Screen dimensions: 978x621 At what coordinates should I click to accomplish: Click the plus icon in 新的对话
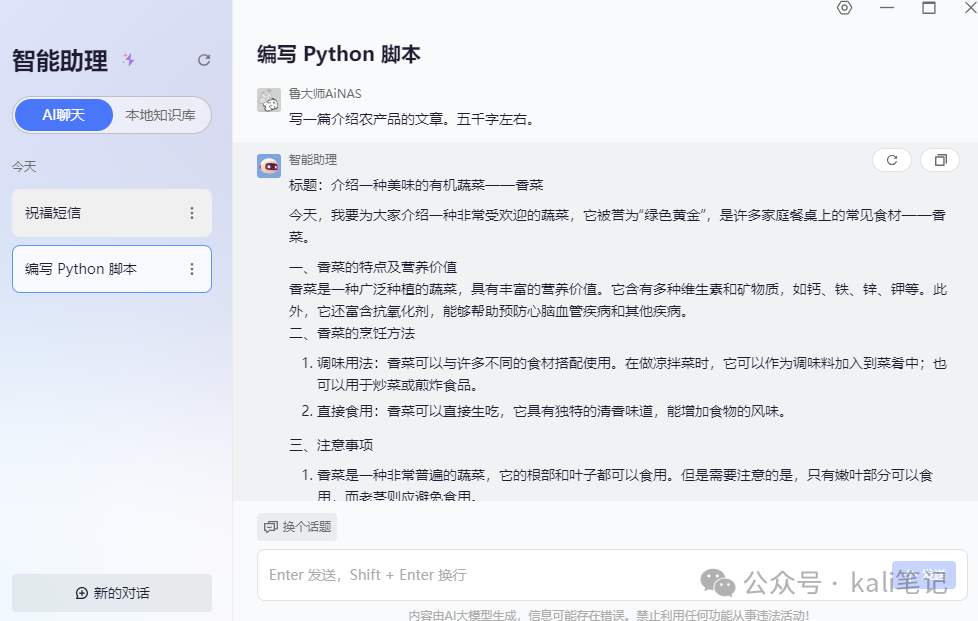tap(82, 593)
